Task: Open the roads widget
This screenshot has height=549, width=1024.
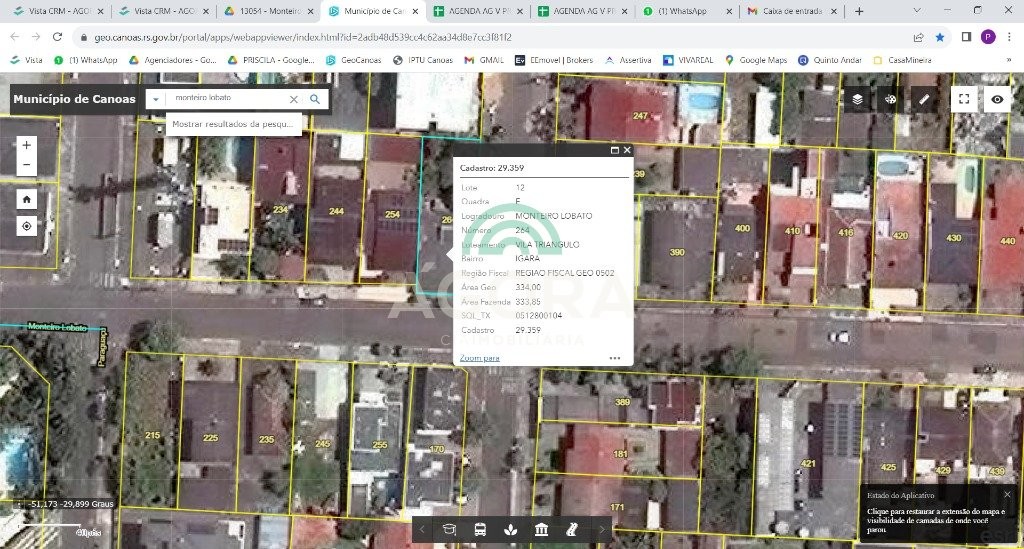Action: coord(572,529)
